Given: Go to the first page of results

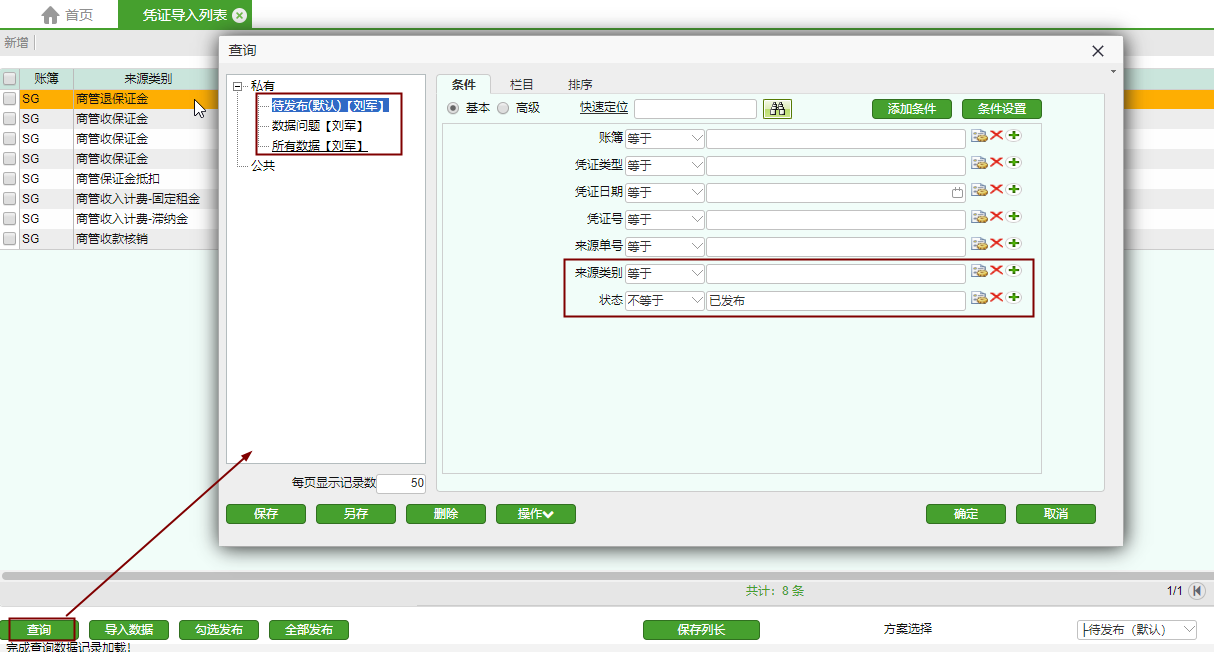Looking at the screenshot, I should click(1197, 591).
